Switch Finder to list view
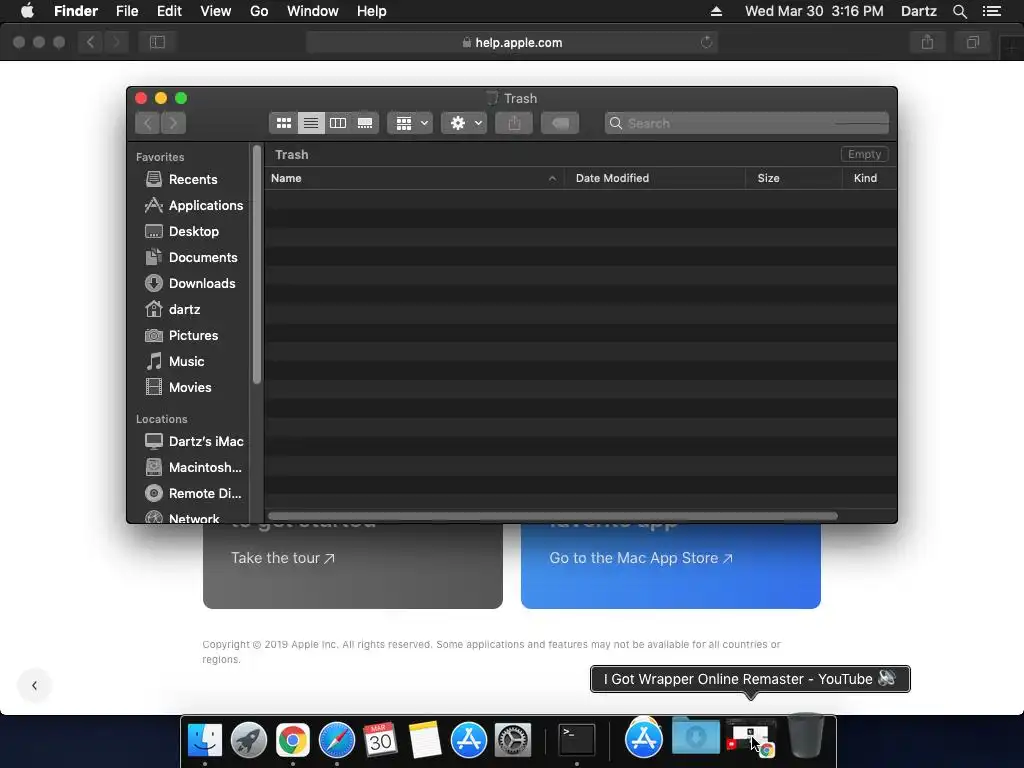The image size is (1024, 768). click(311, 123)
